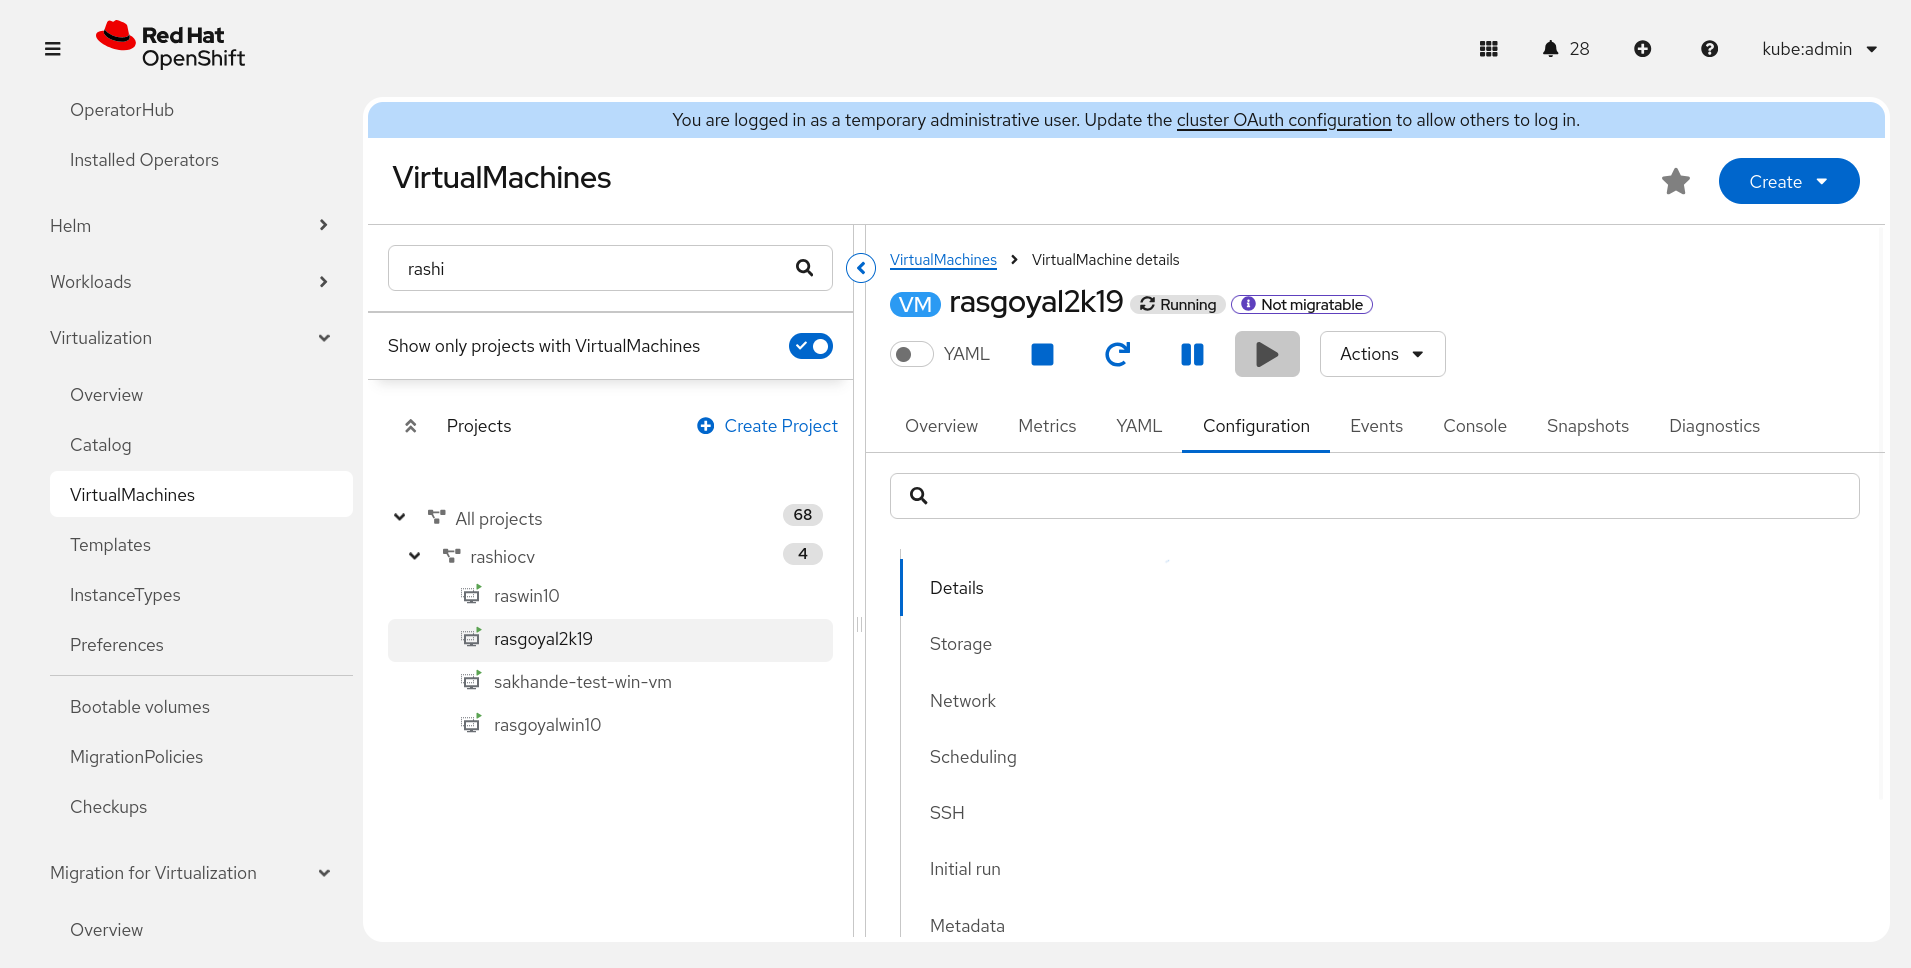
Task: Open the Snapshots tab
Action: click(1587, 426)
